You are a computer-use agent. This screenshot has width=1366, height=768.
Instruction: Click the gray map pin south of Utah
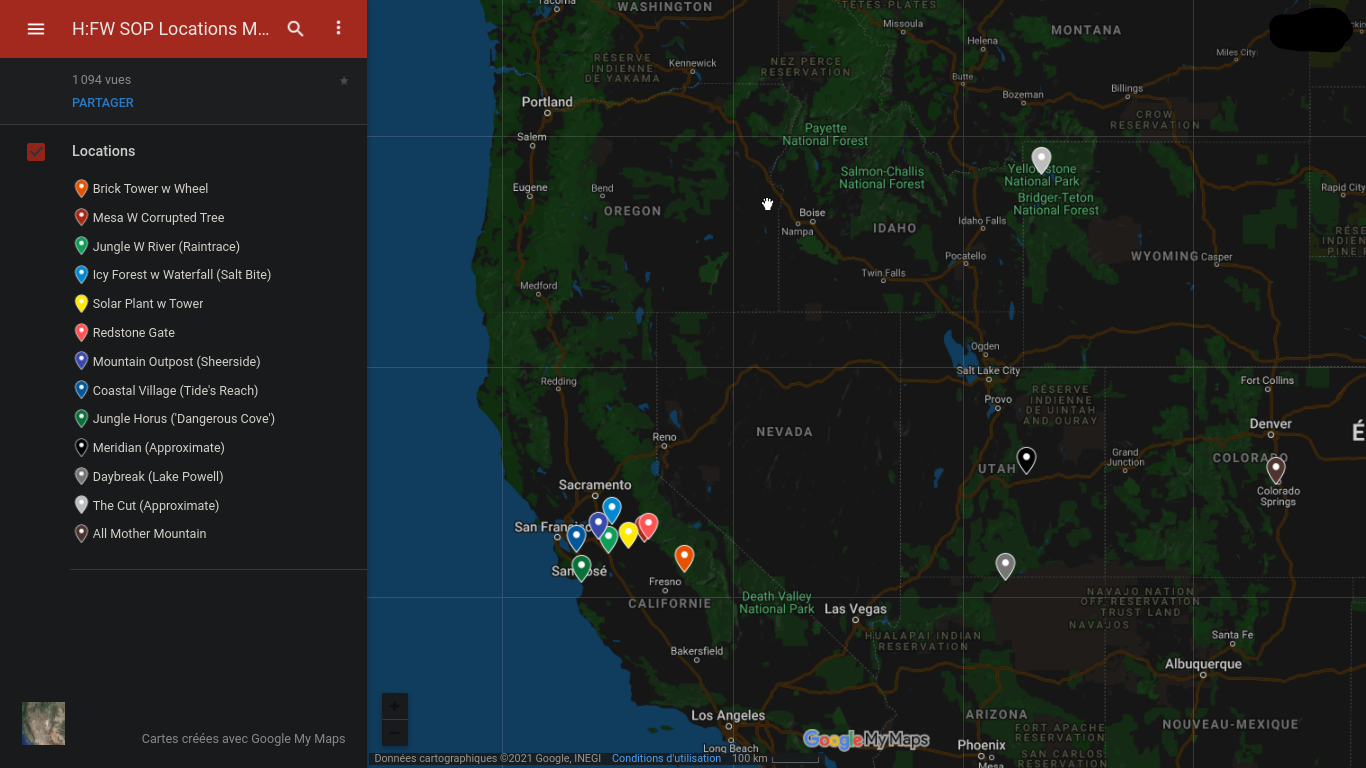pyautogui.click(x=1005, y=566)
